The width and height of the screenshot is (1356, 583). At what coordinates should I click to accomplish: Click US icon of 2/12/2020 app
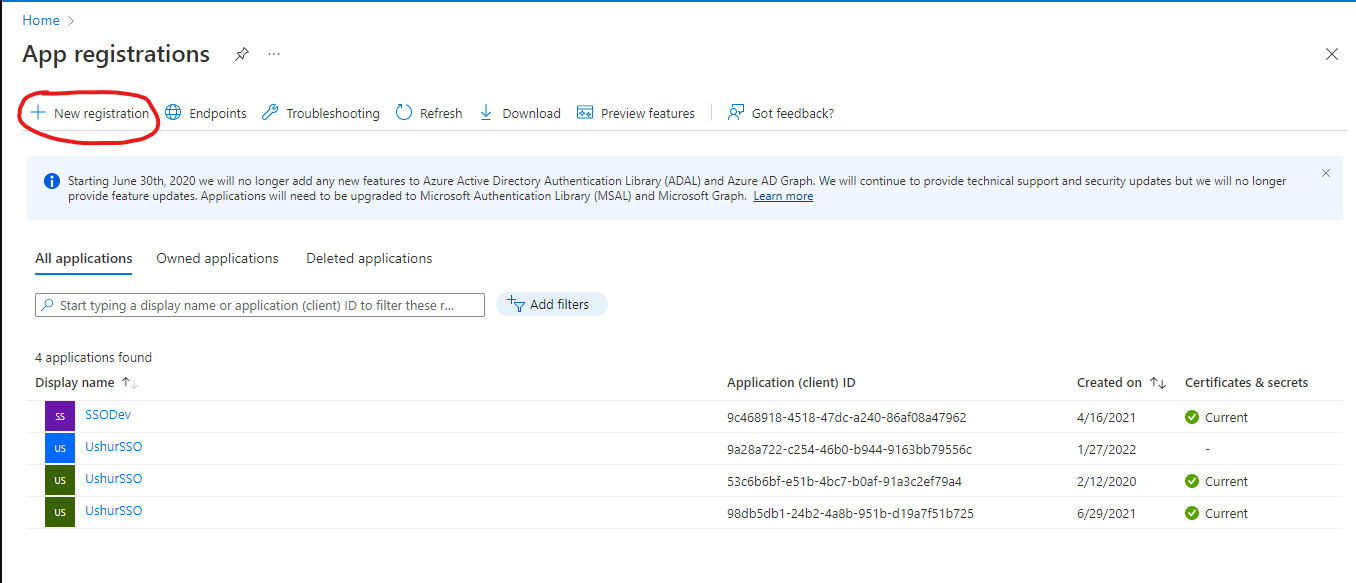tap(60, 481)
